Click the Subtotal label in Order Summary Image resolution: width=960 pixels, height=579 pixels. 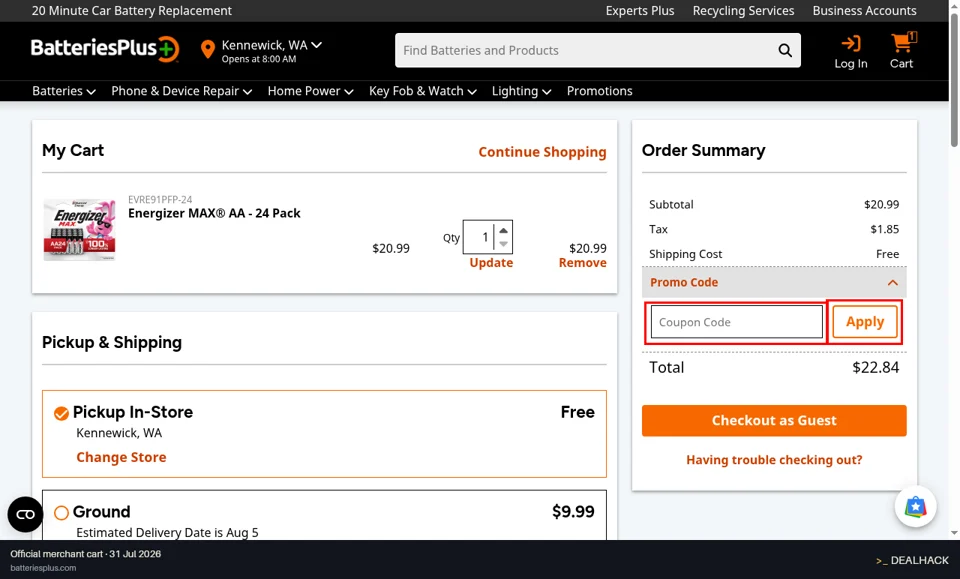pyautogui.click(x=671, y=204)
